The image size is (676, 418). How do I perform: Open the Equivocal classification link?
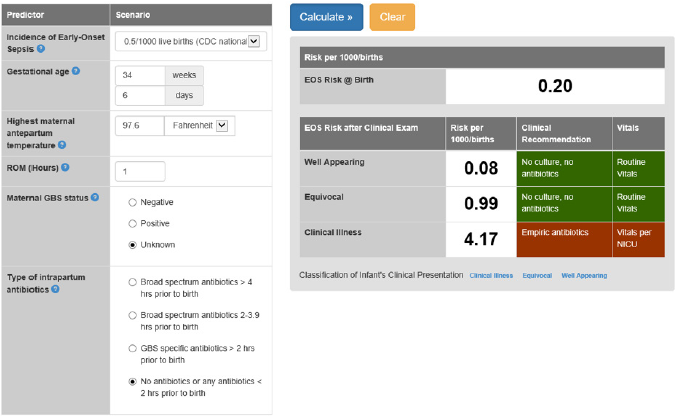[x=537, y=275]
